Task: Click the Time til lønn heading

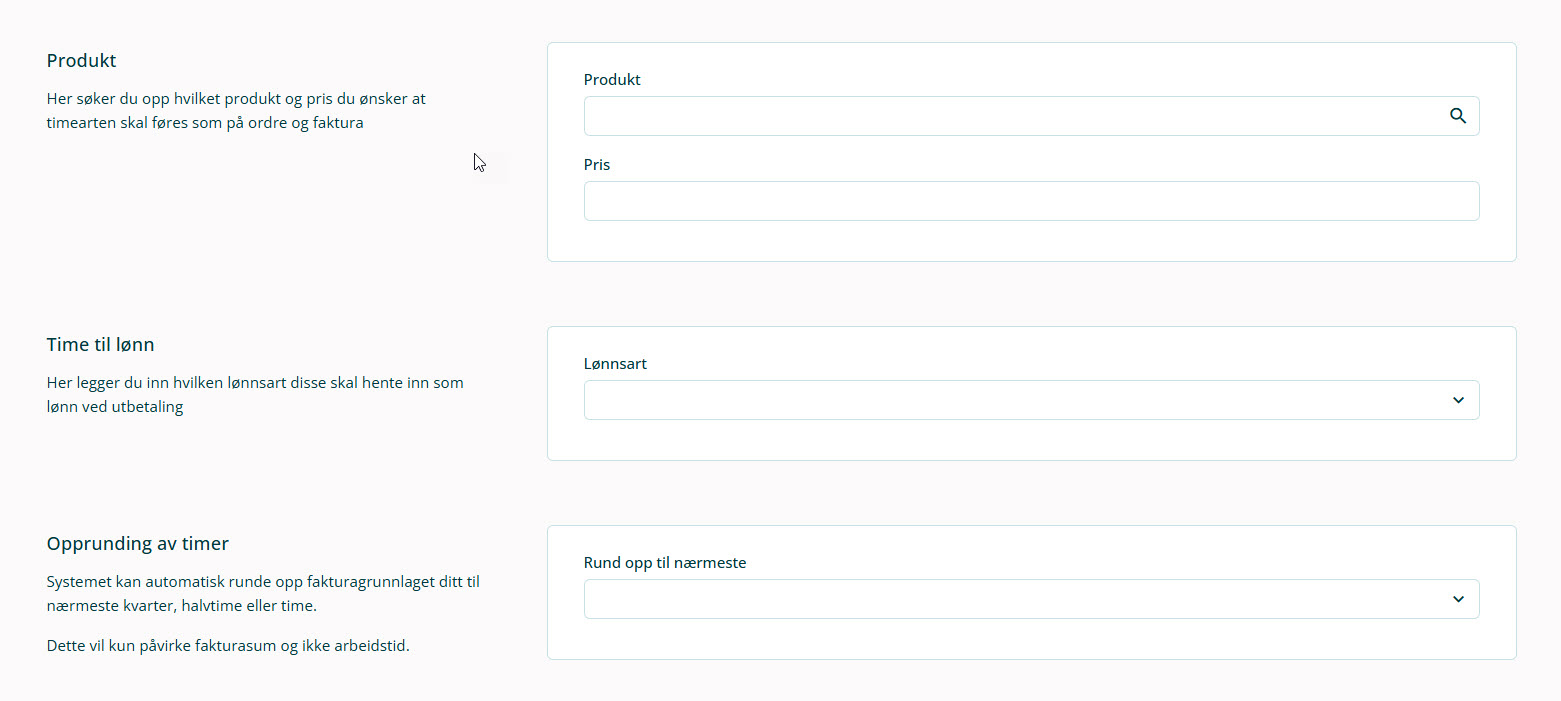Action: [100, 345]
